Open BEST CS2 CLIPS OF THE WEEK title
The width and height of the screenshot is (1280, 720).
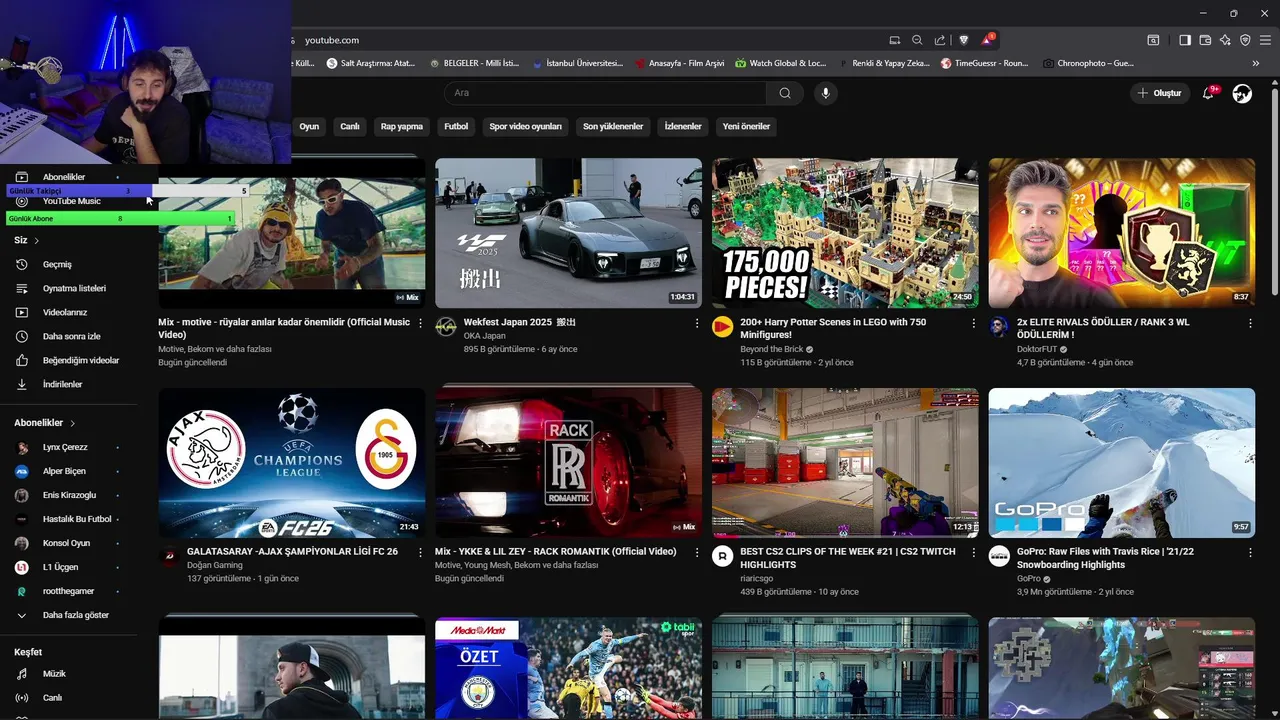(848, 558)
